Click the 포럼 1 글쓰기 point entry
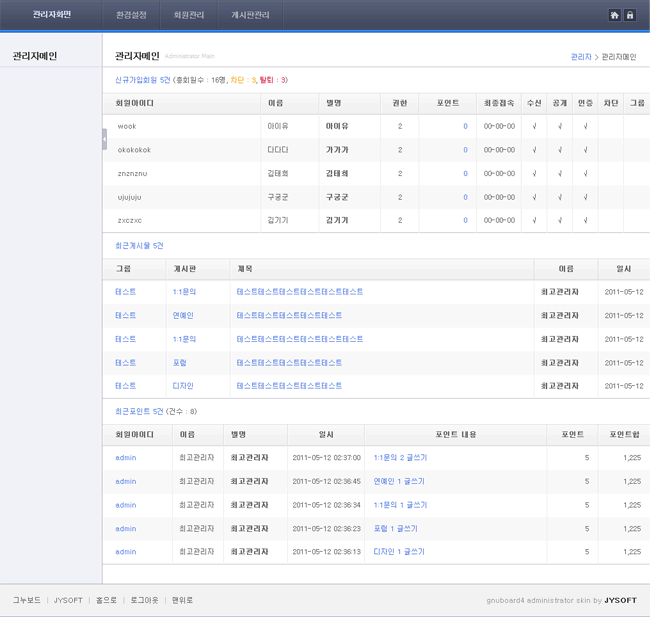Screen dimensions: 650x617 coord(395,529)
